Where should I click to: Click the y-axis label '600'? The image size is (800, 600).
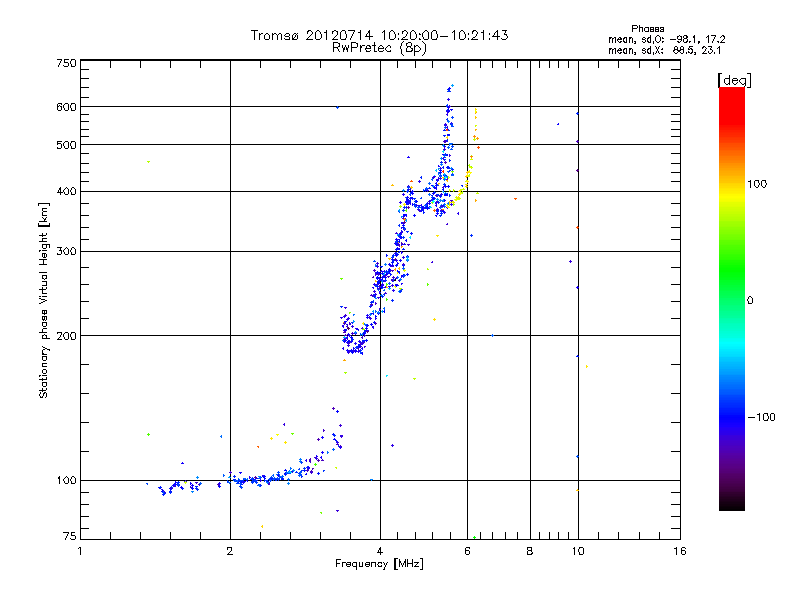point(66,107)
